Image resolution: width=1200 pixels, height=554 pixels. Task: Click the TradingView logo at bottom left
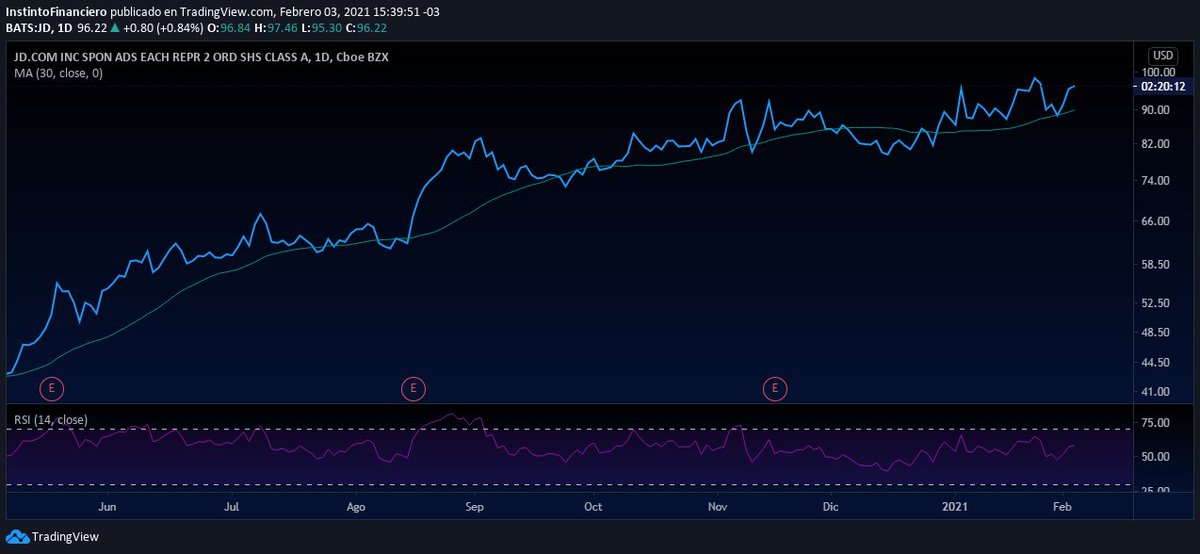[53, 537]
